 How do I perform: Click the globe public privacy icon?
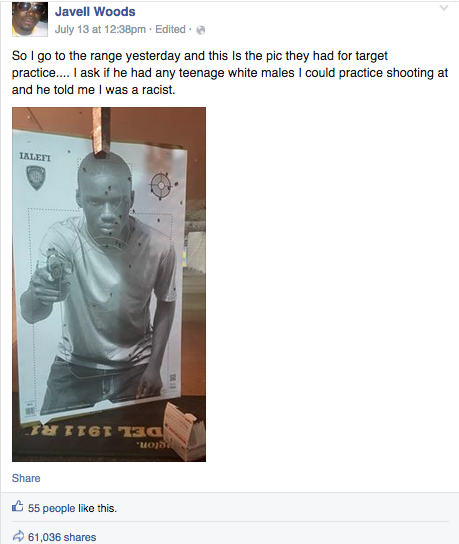pos(201,30)
